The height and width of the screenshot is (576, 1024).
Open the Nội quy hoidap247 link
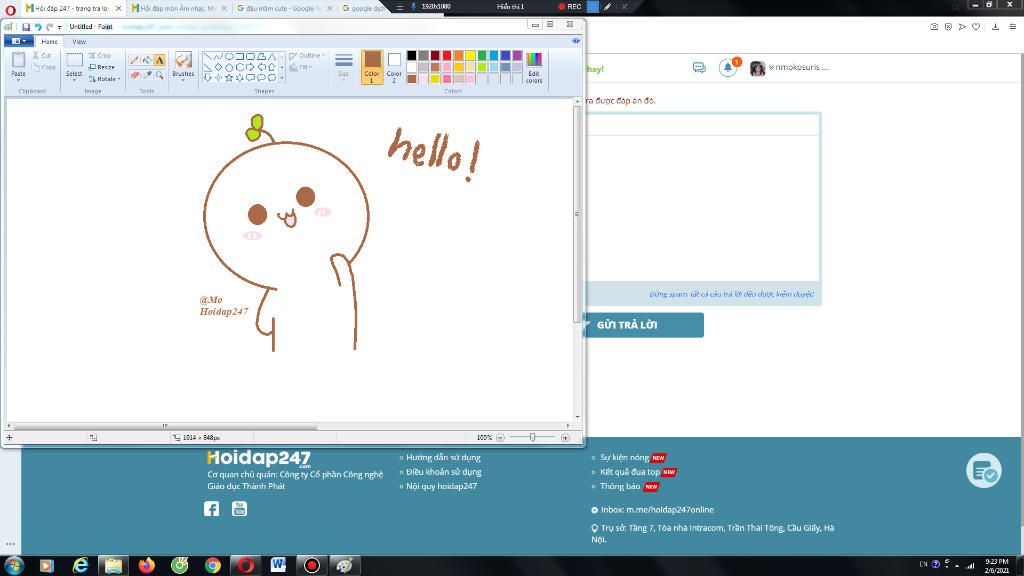(x=441, y=486)
